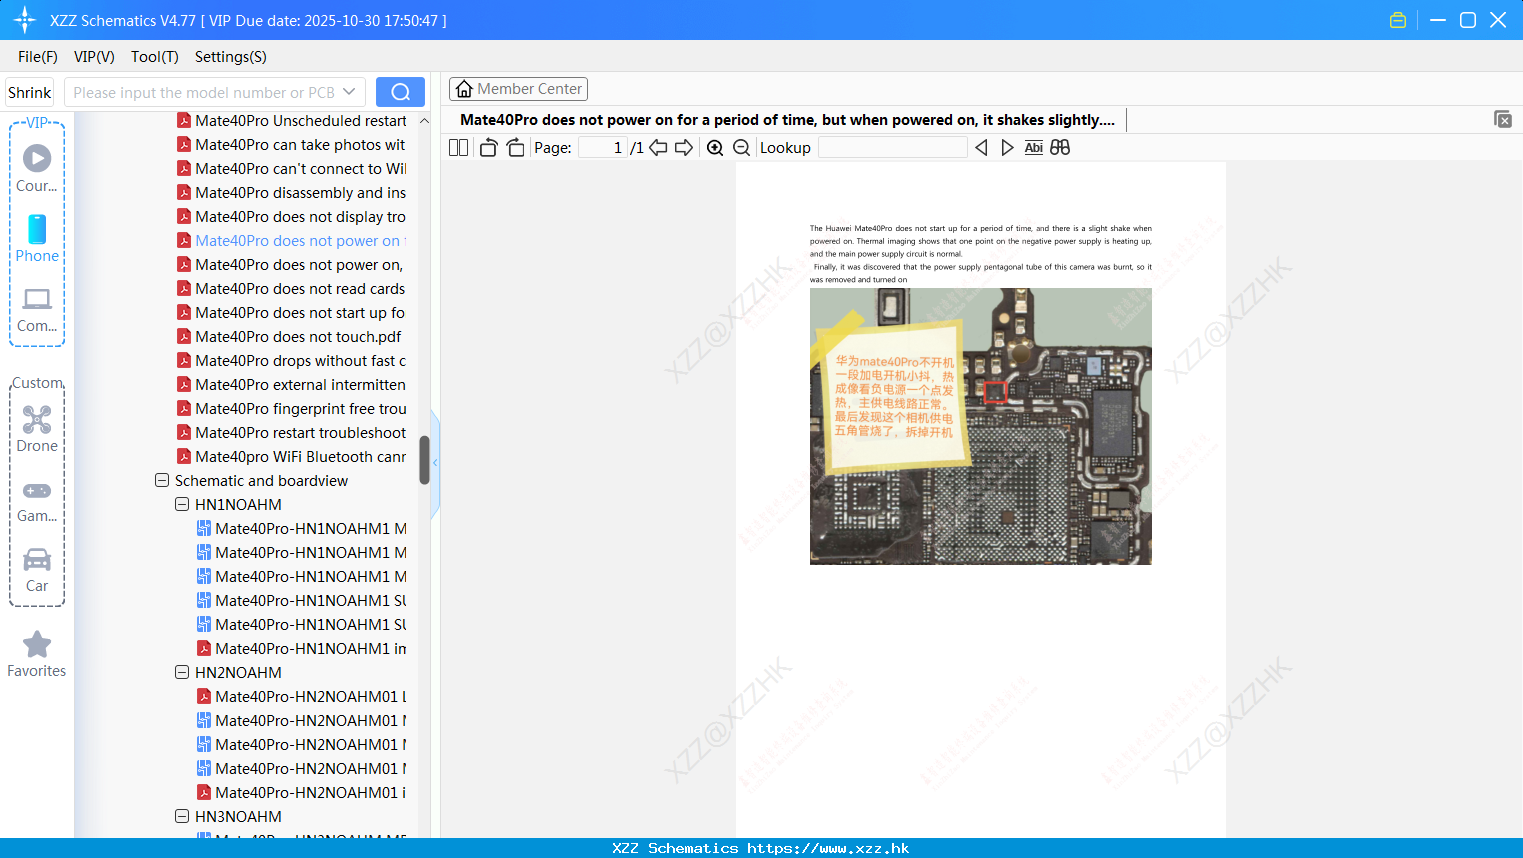Collapse the HN2NOAHM folder
1523x858 pixels.
[182, 672]
